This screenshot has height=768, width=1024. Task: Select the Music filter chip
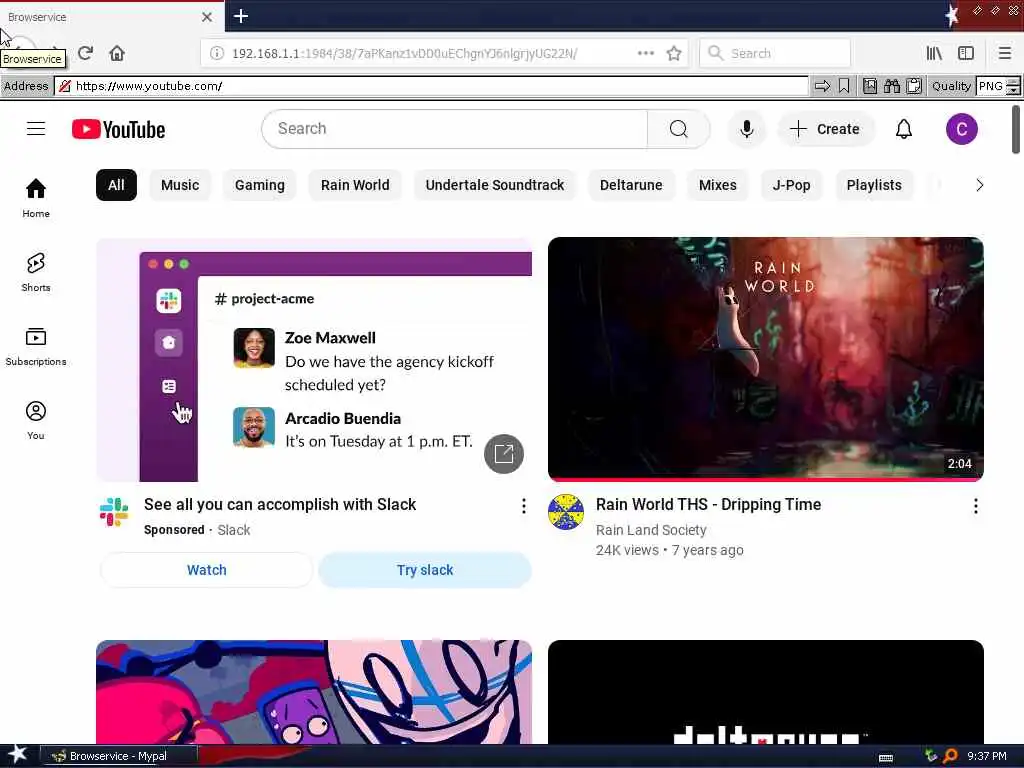click(x=180, y=185)
